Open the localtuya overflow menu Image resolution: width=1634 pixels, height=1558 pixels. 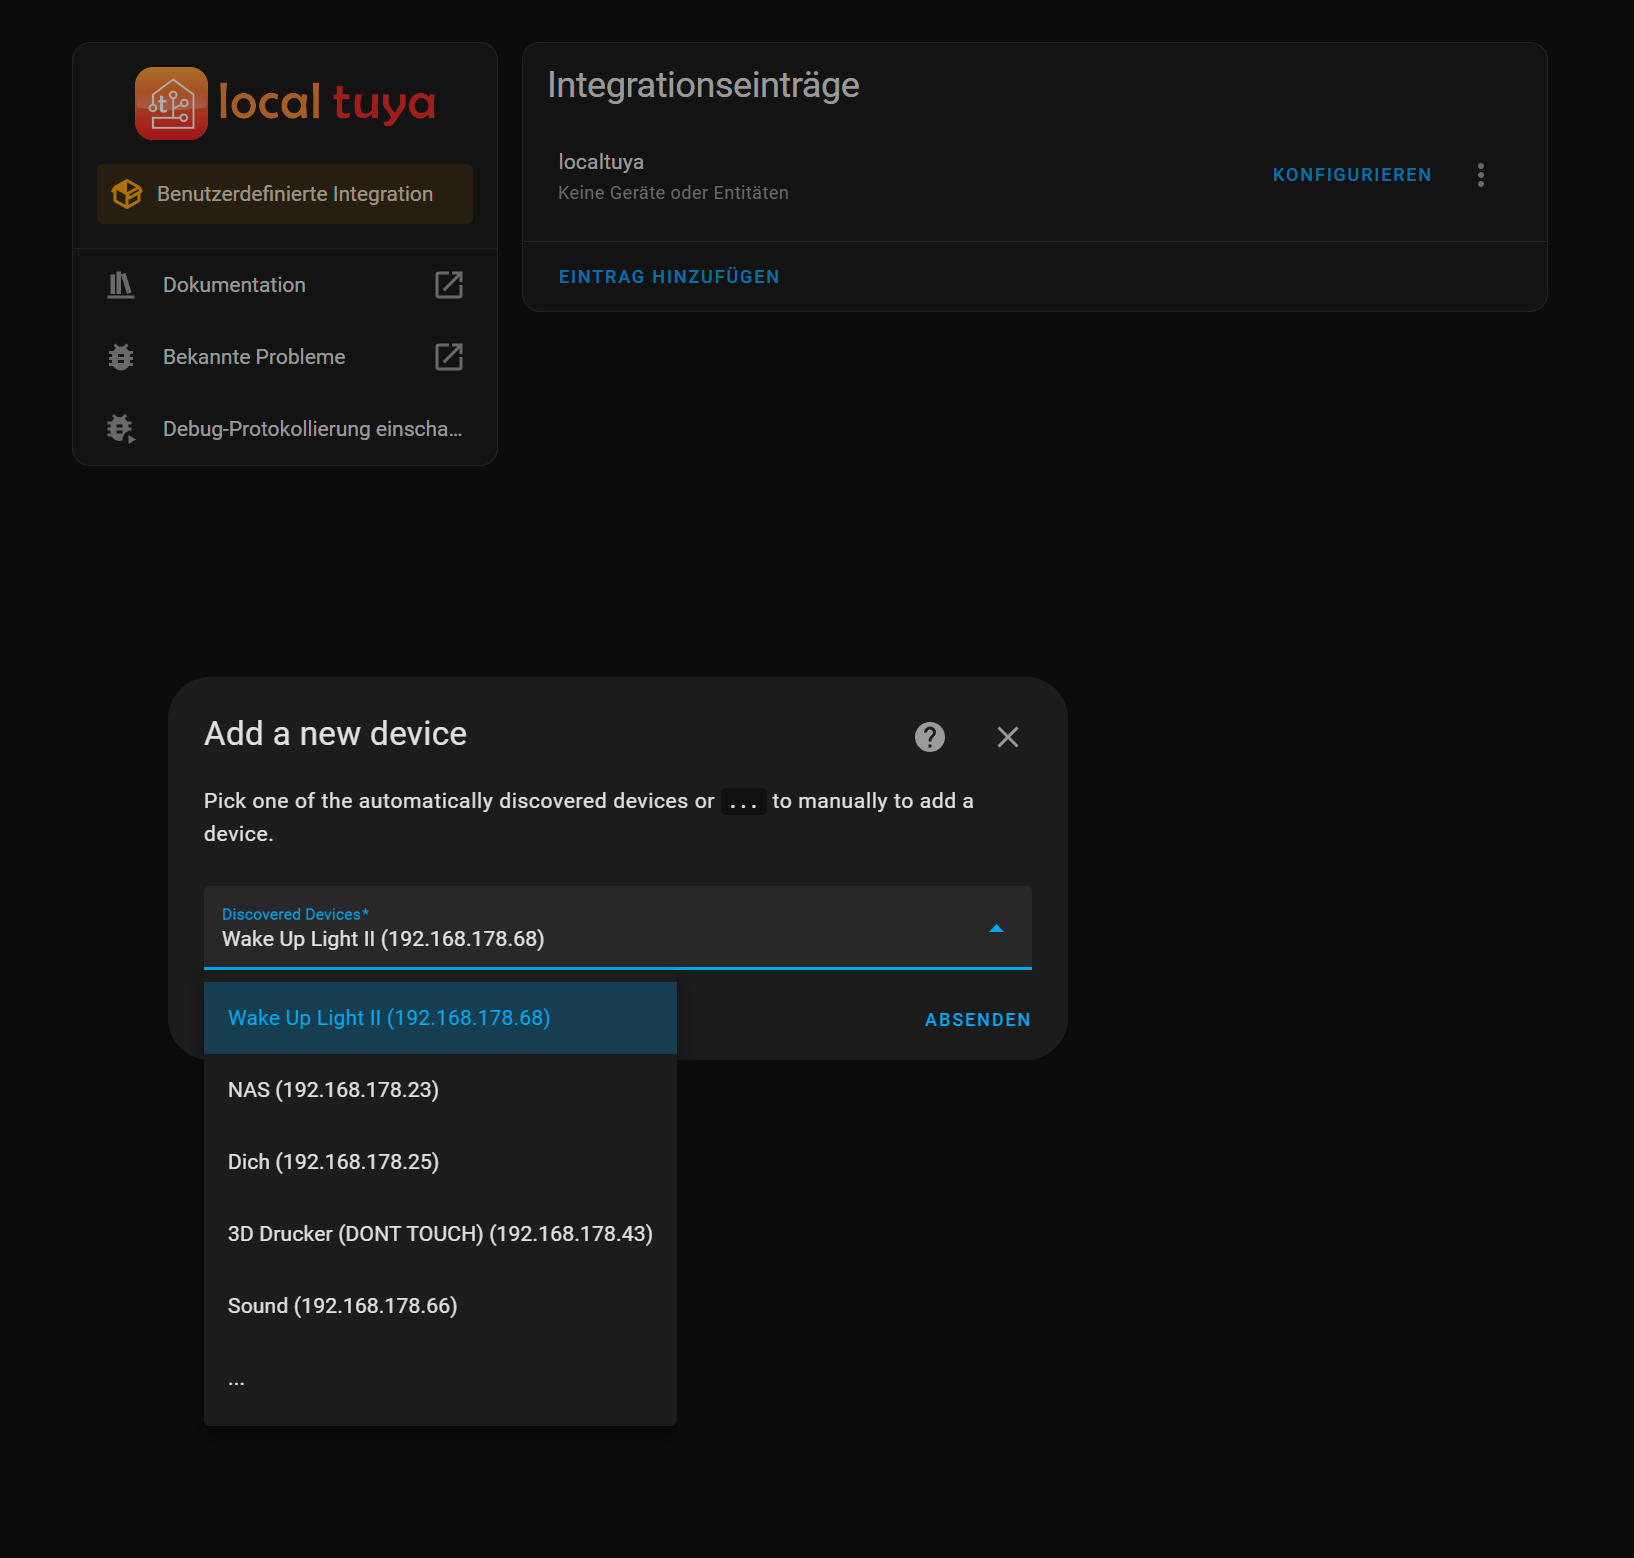point(1481,174)
